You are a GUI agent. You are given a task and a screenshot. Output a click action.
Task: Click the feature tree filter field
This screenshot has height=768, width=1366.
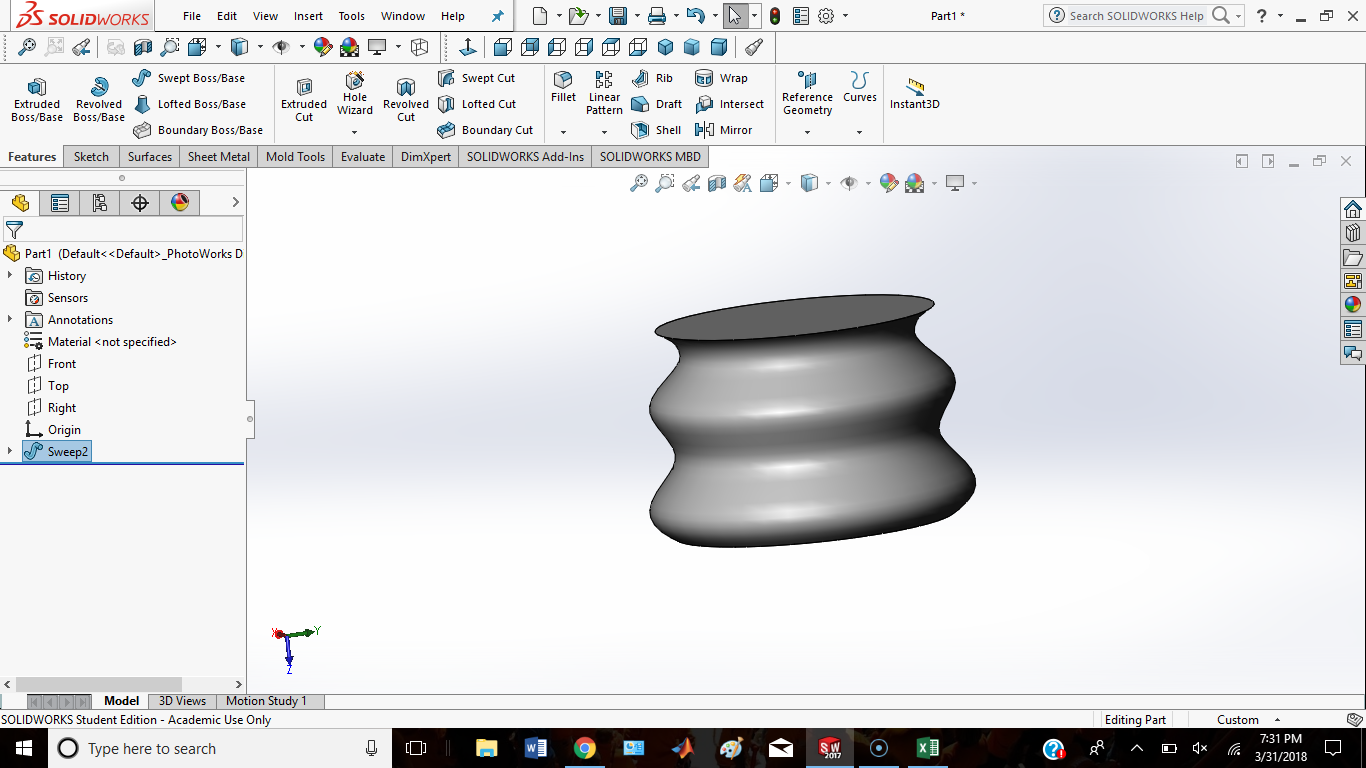122,230
